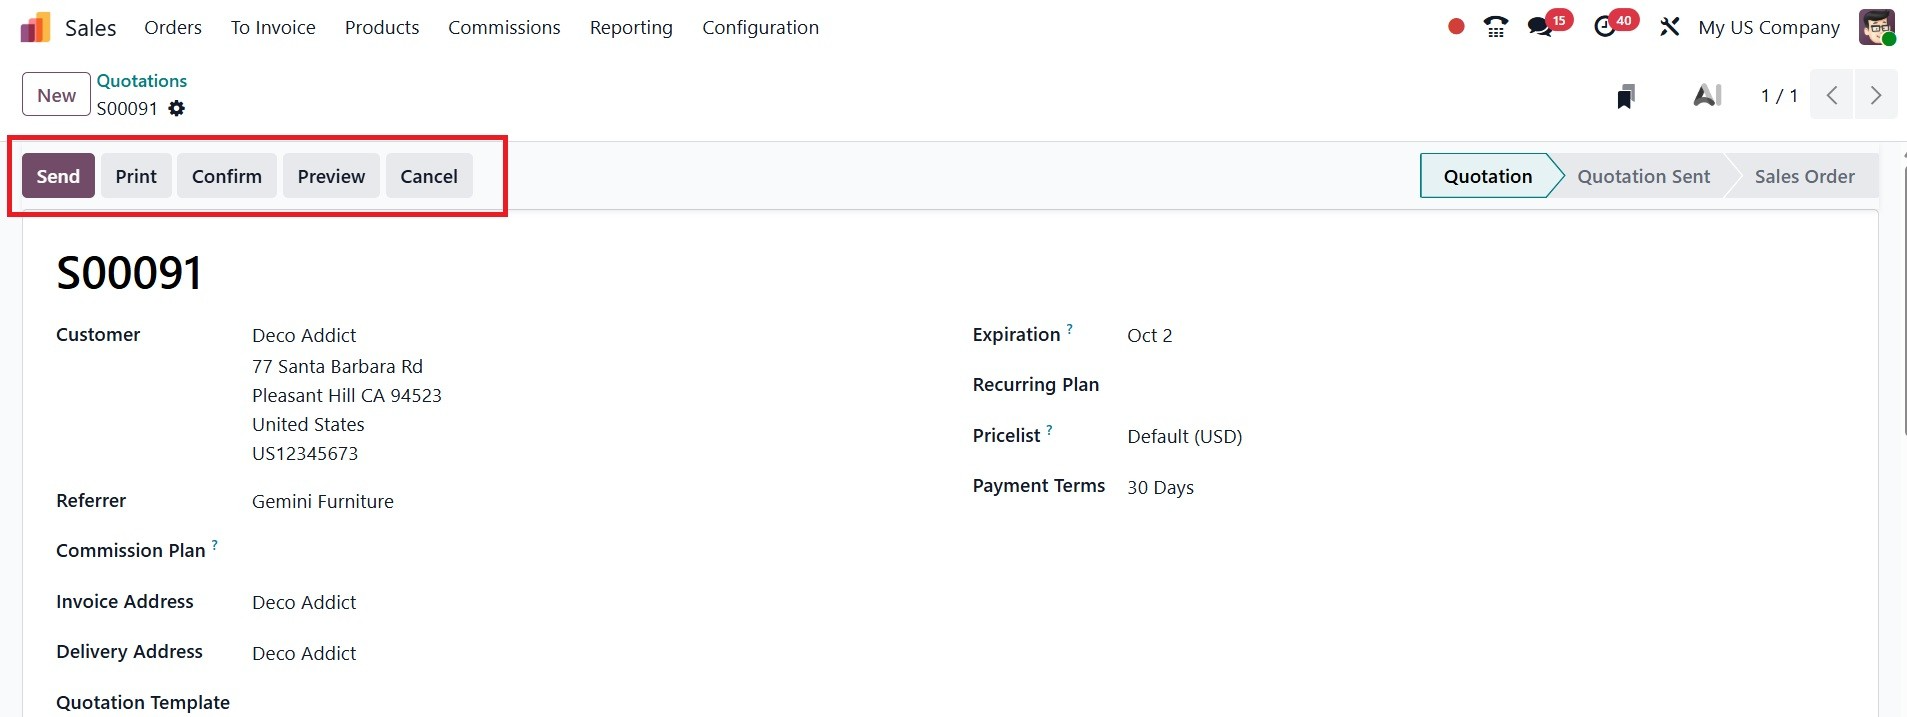1907x717 pixels.
Task: Go to the next record arrow
Action: tap(1876, 96)
